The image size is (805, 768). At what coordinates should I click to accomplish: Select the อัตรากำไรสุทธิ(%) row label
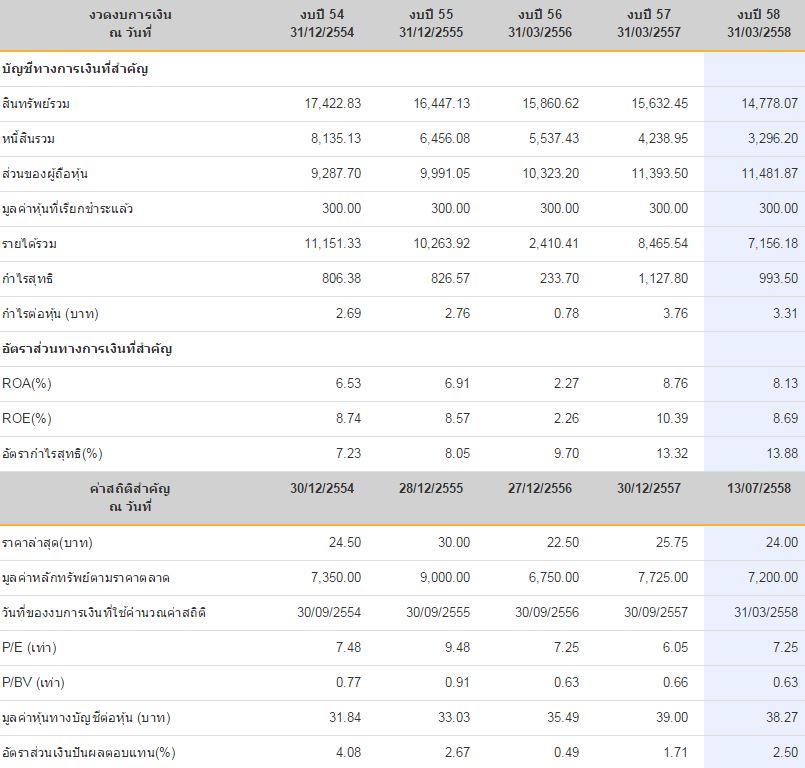click(x=52, y=454)
